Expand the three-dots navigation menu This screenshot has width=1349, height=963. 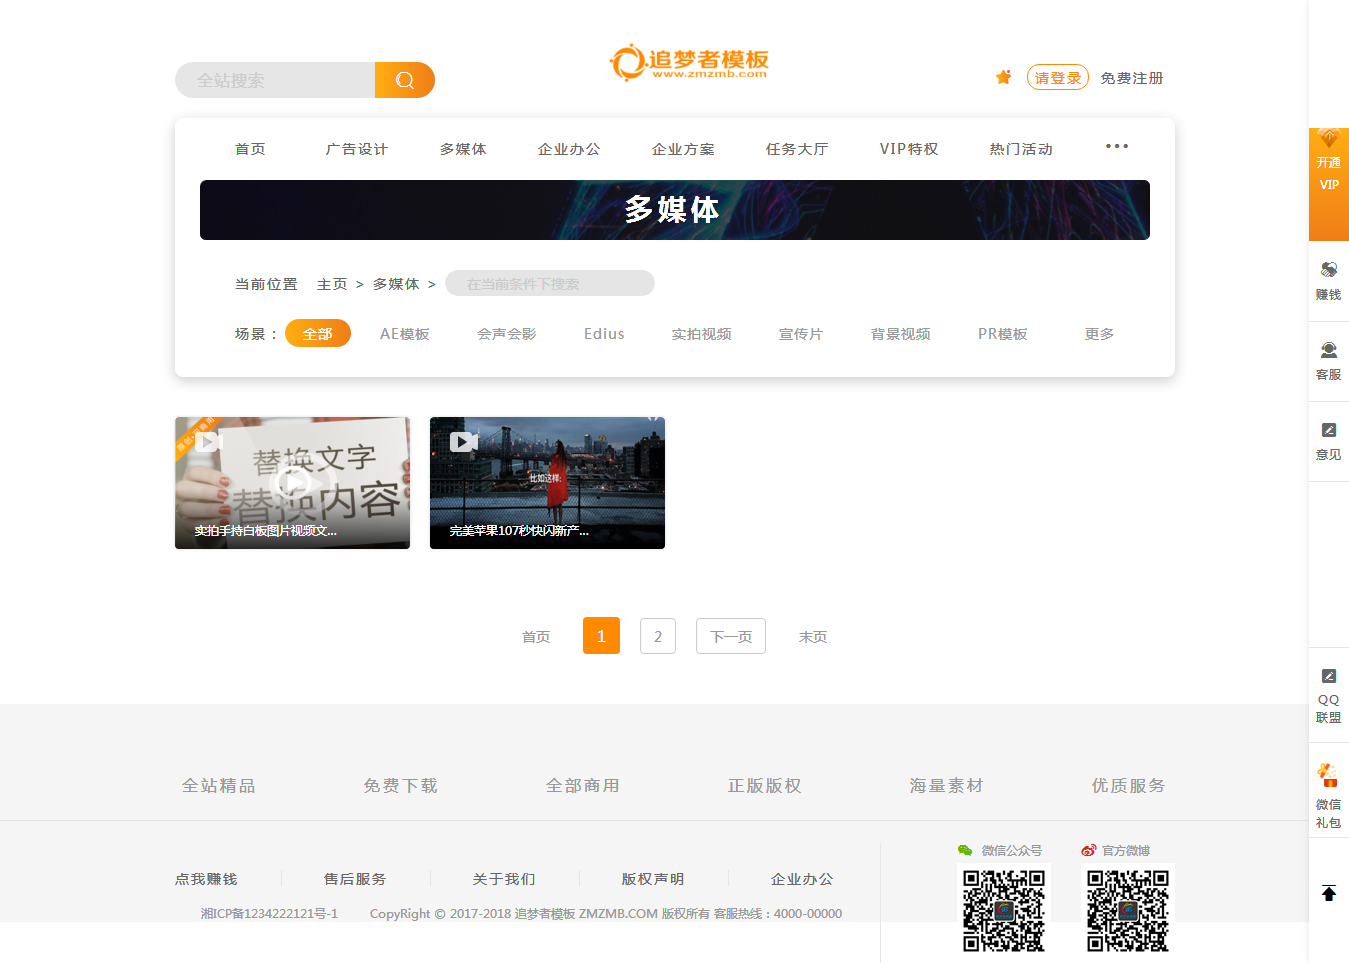pos(1116,147)
